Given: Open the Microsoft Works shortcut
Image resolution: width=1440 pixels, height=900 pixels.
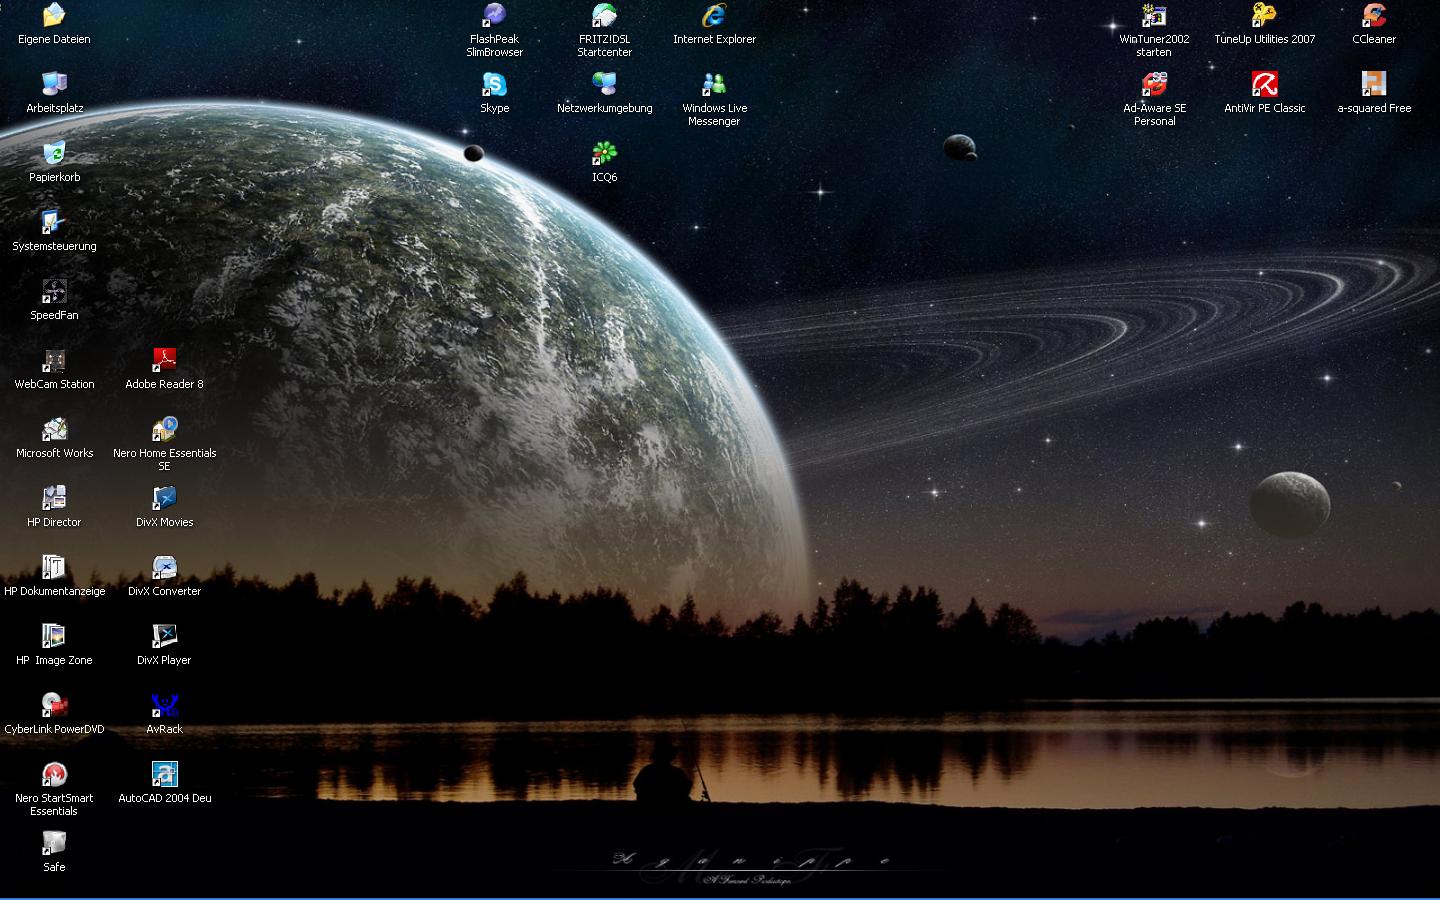Looking at the screenshot, I should (54, 429).
